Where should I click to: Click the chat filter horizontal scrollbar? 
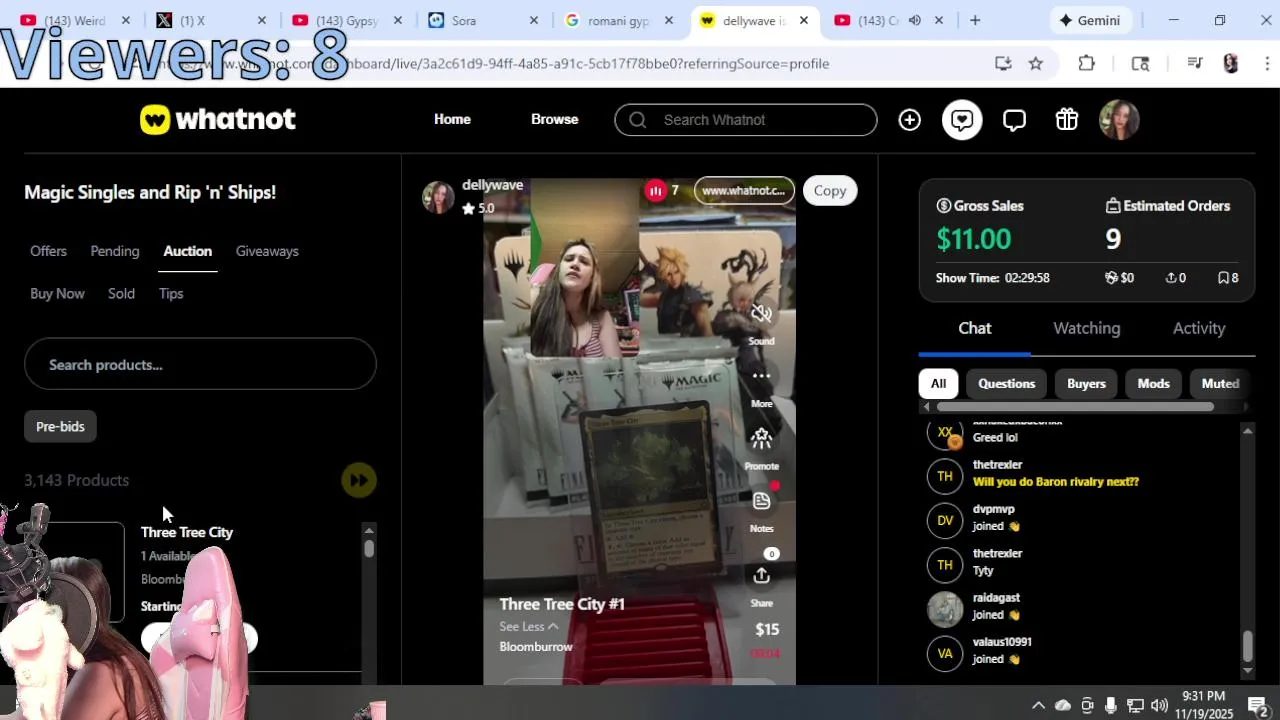pos(1075,406)
